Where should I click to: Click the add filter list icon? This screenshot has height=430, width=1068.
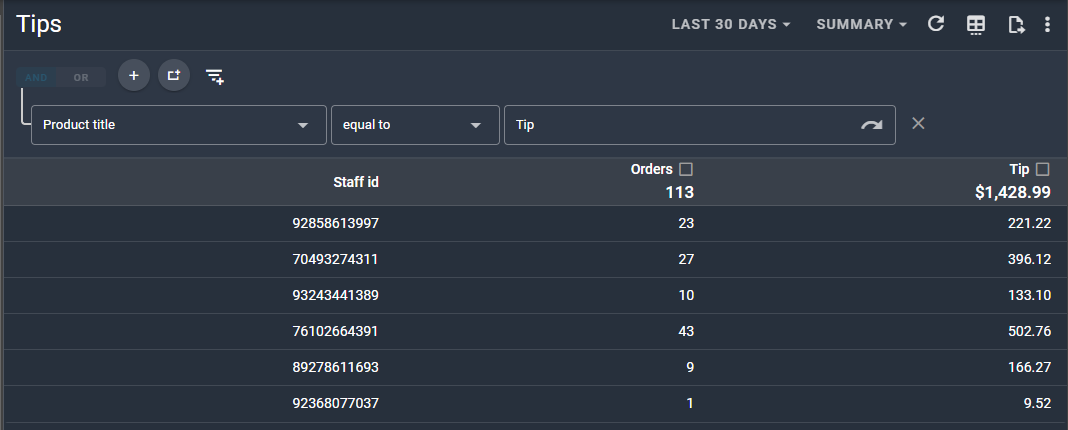point(215,76)
